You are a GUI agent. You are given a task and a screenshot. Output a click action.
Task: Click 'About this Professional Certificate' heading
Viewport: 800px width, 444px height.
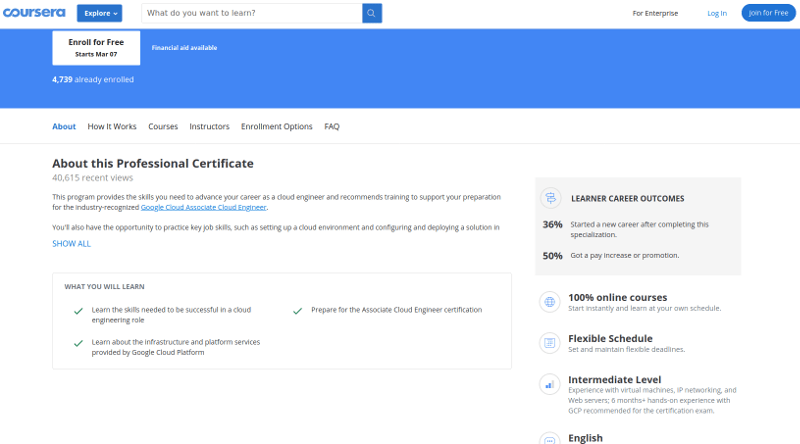[153, 163]
